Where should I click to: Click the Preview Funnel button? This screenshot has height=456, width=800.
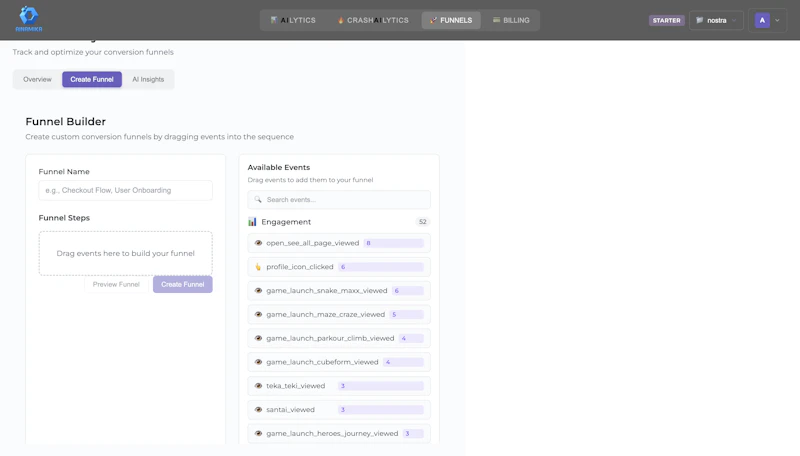click(116, 285)
